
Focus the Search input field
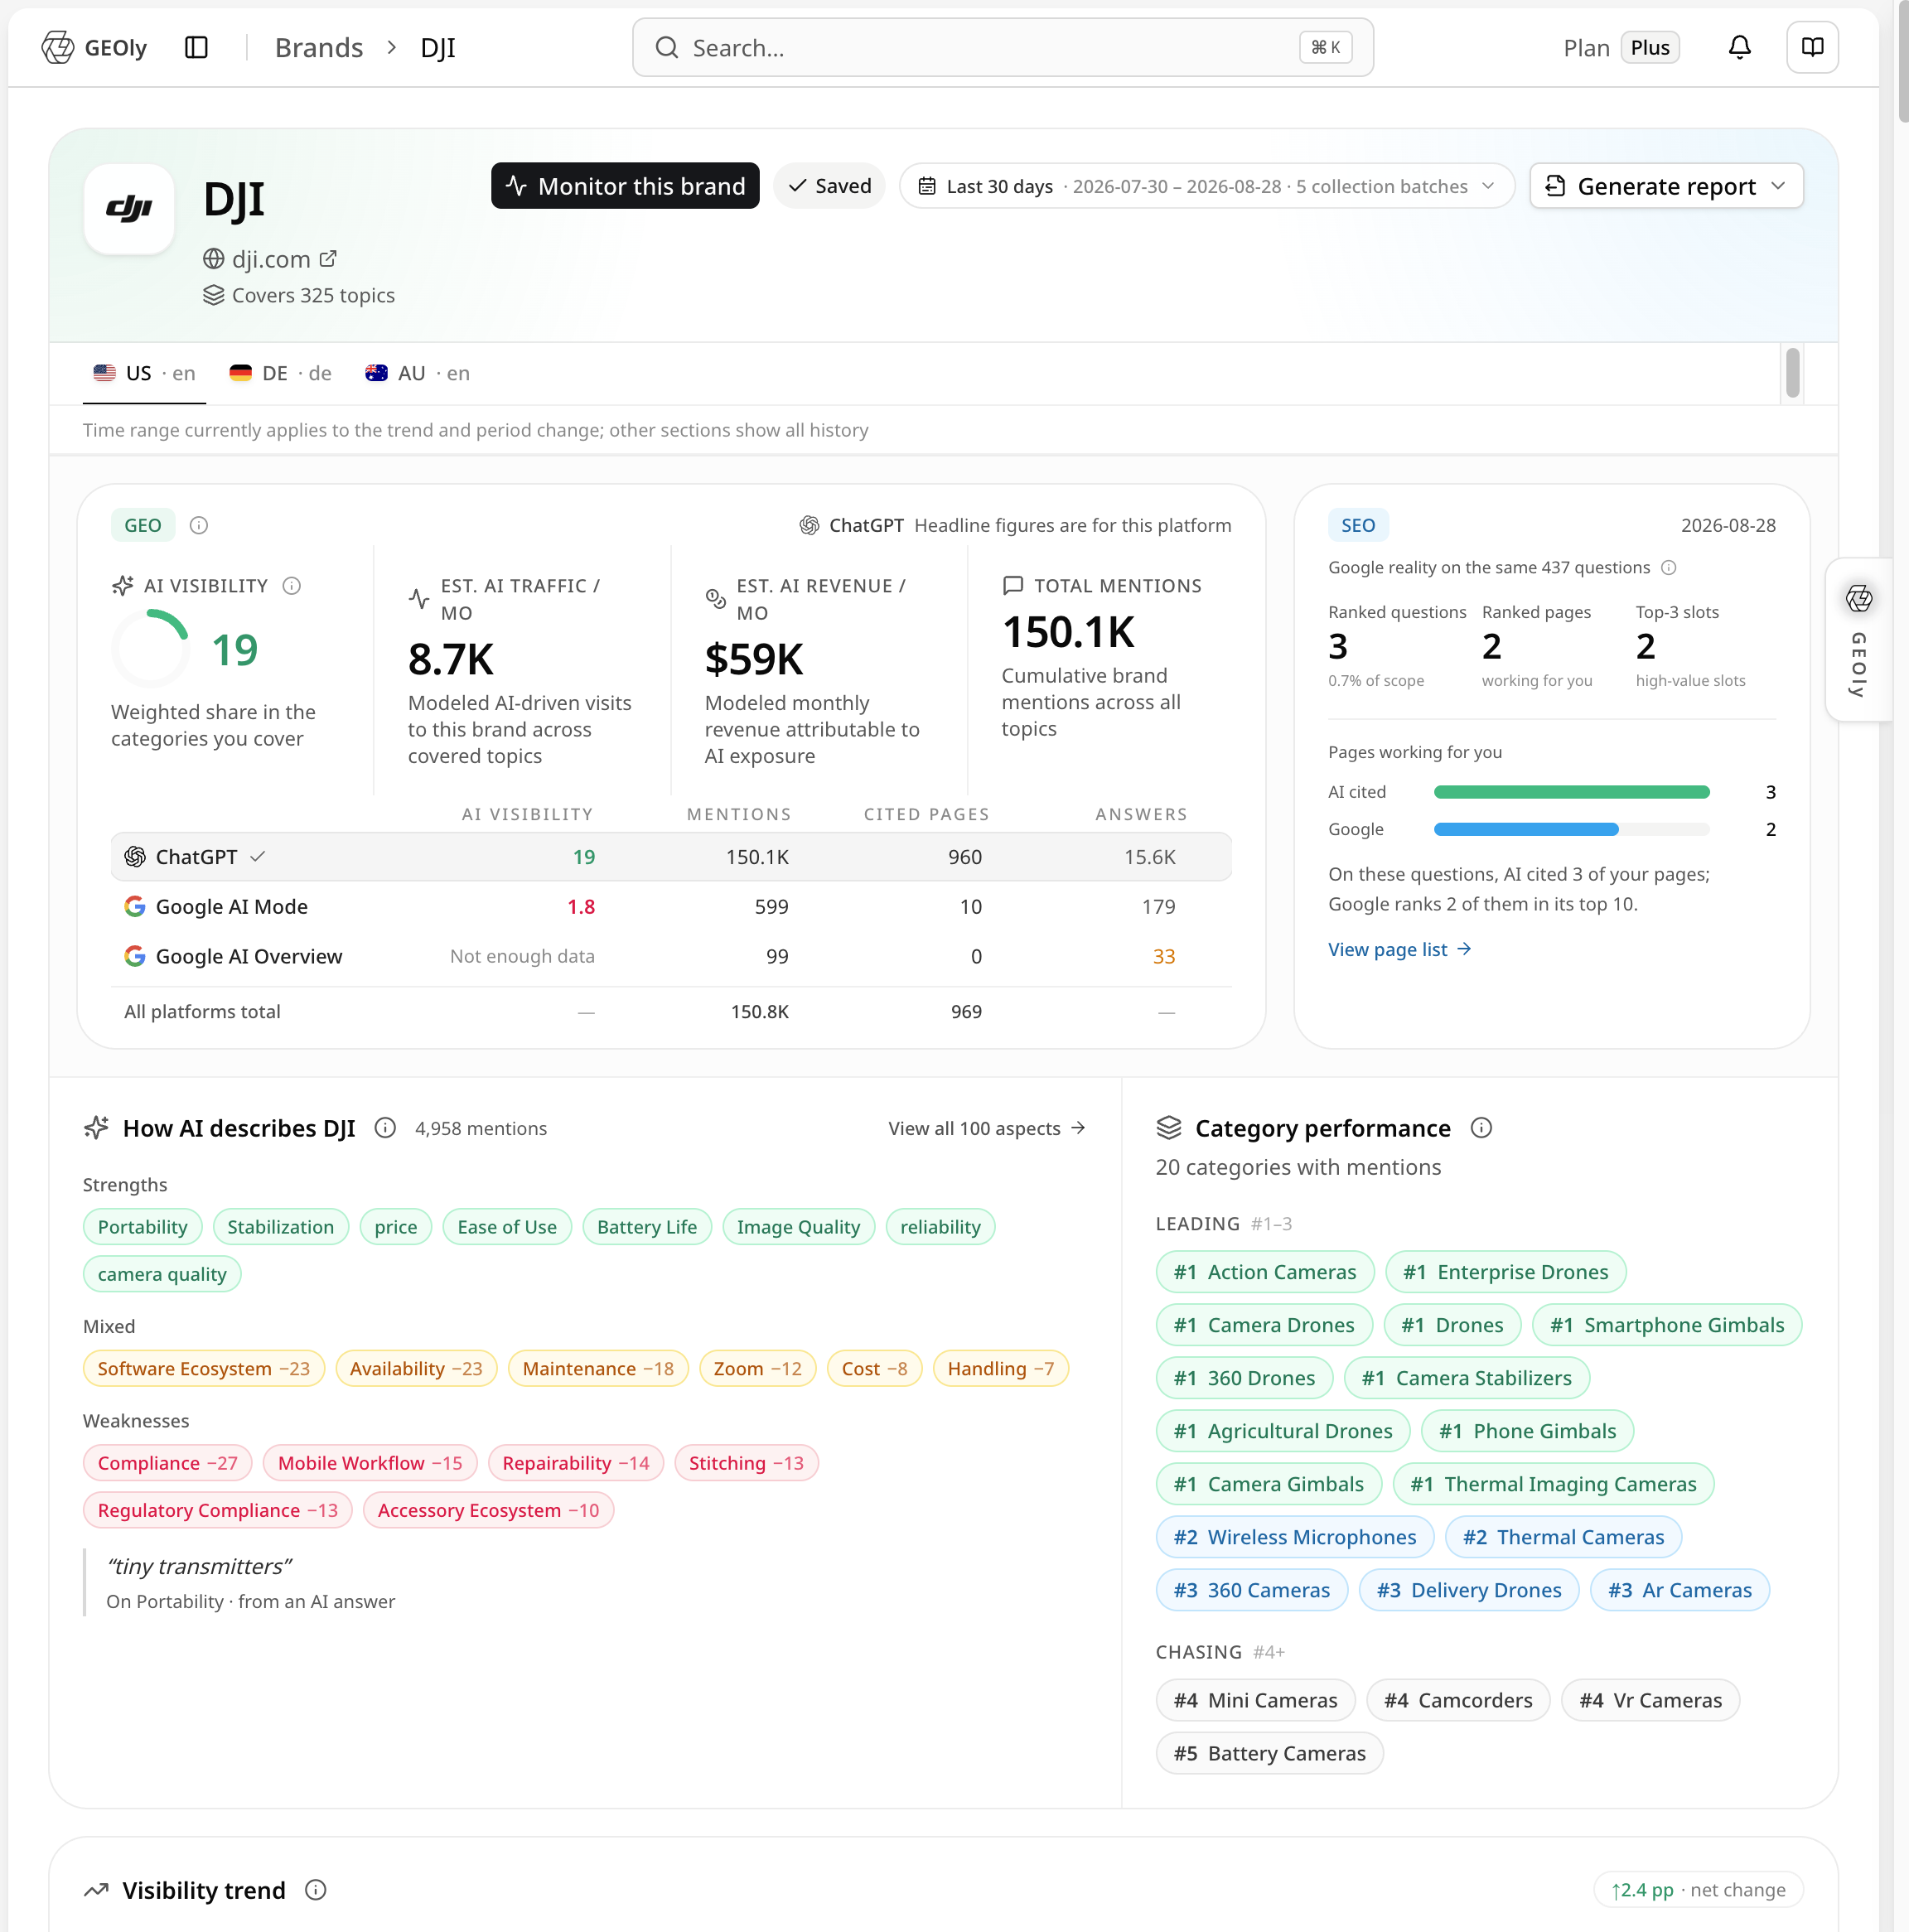coord(1003,47)
